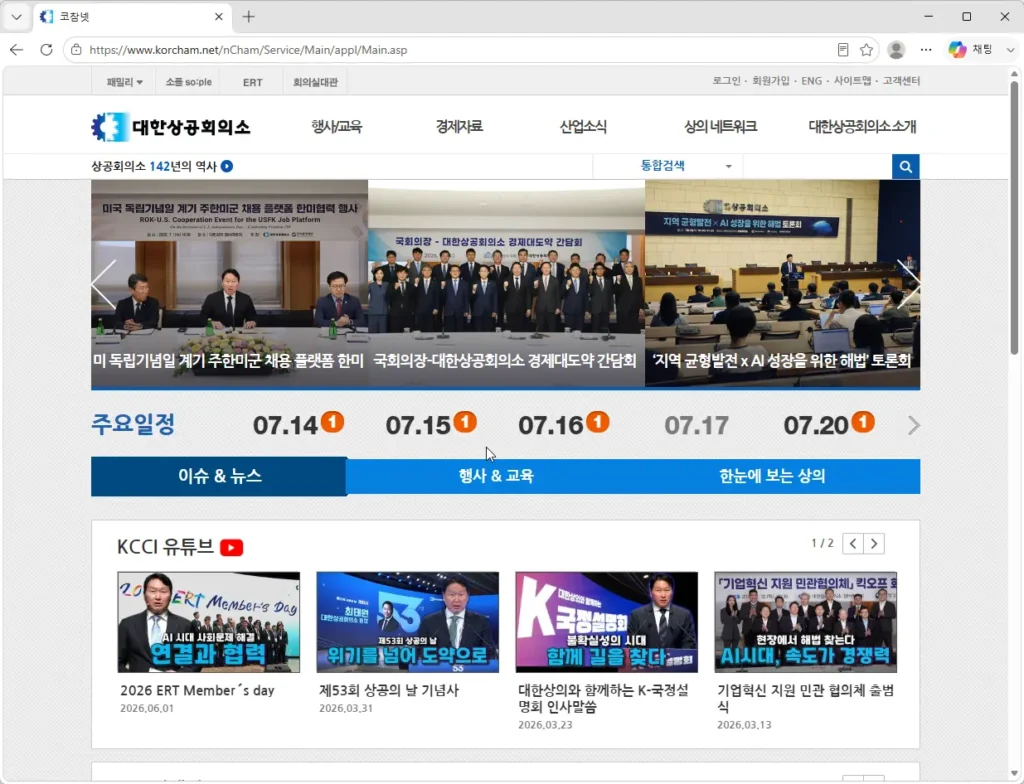Click the 제53회 상공의 날 기념사 title
Screen dimensions: 1024x784
(x=389, y=690)
